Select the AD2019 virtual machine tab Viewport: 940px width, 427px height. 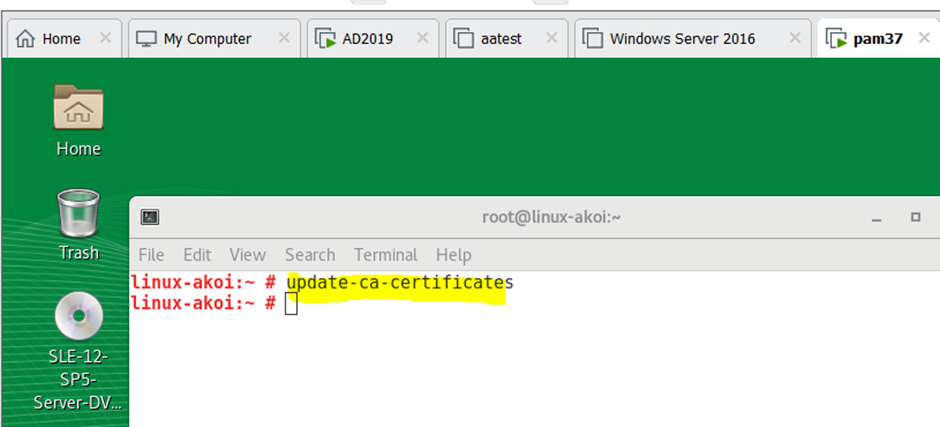click(368, 39)
